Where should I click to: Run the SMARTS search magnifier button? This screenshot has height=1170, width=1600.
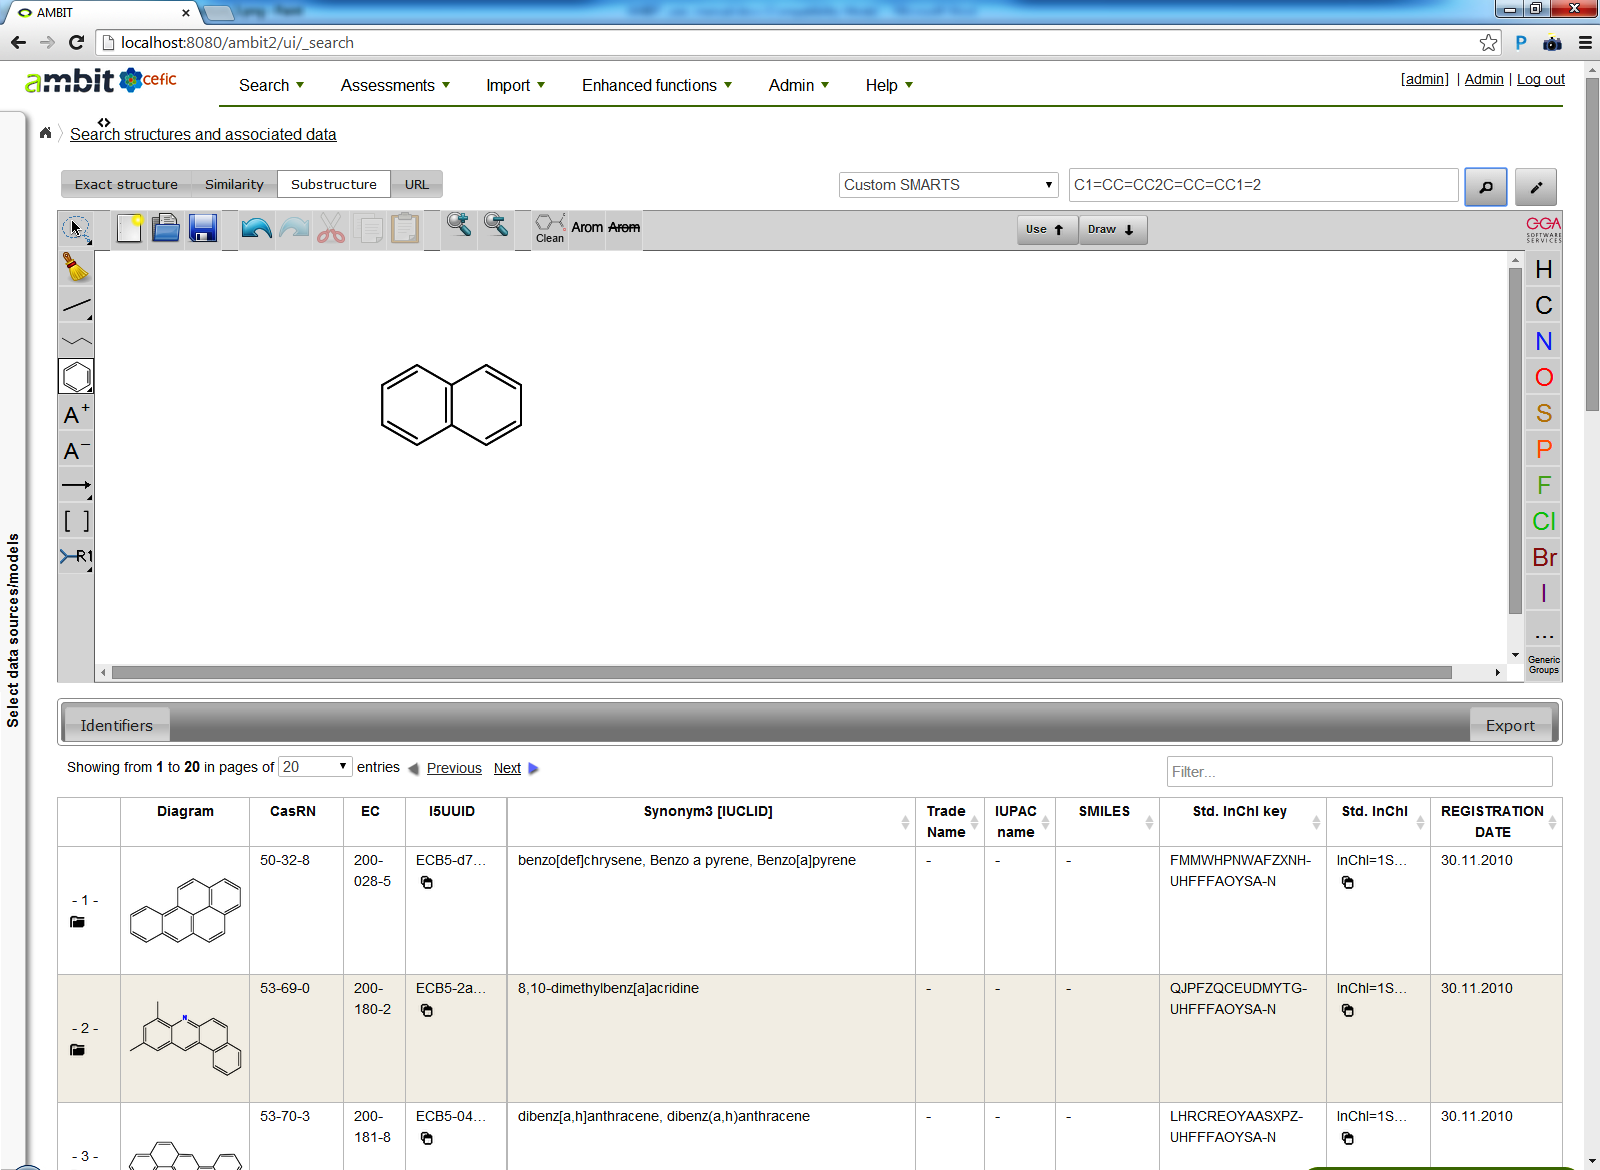click(1485, 187)
